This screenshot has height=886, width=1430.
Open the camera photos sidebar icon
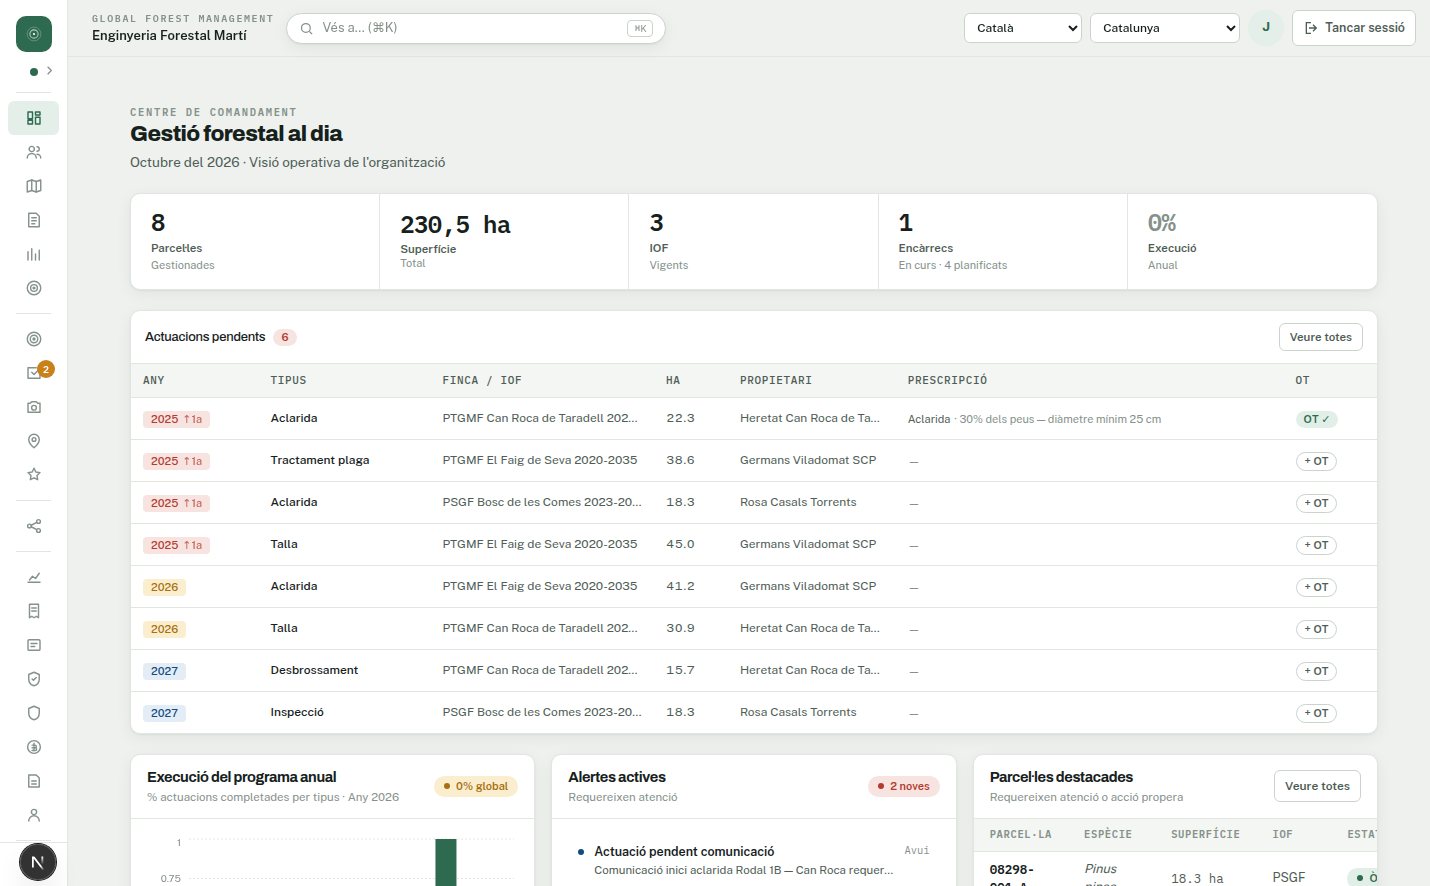(x=34, y=407)
